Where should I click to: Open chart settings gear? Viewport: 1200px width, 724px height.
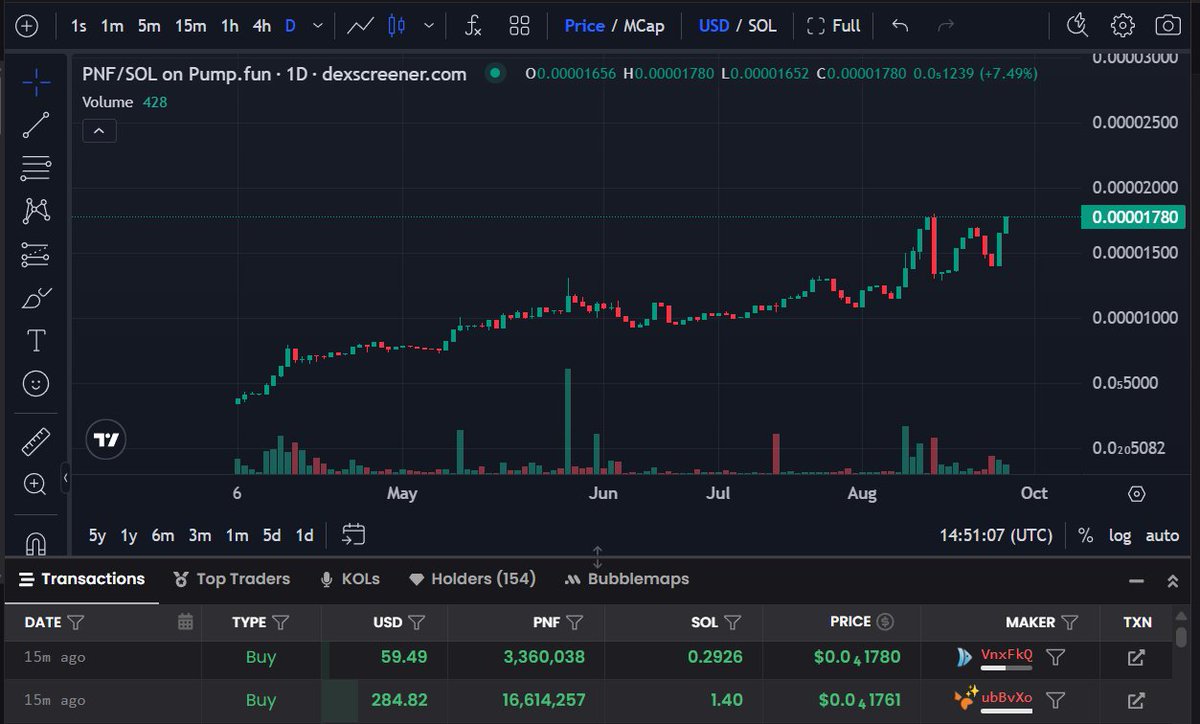[1122, 26]
